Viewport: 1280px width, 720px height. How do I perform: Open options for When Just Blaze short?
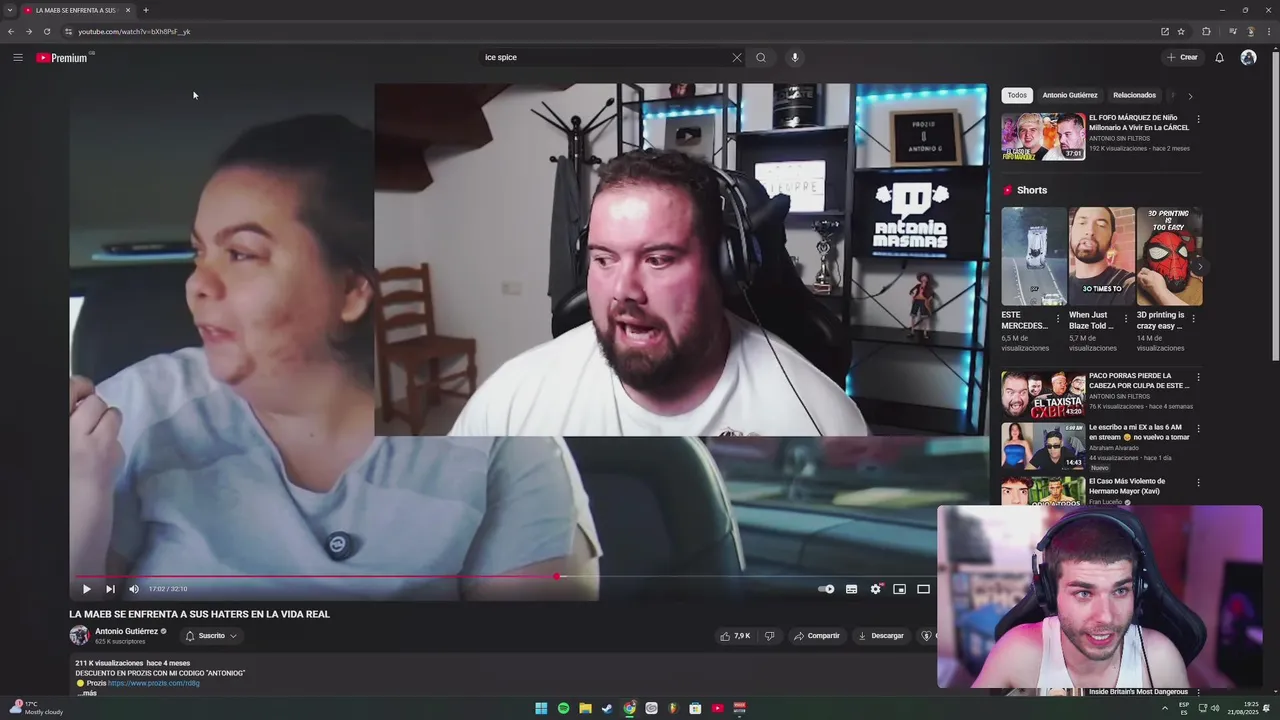coord(1126,319)
